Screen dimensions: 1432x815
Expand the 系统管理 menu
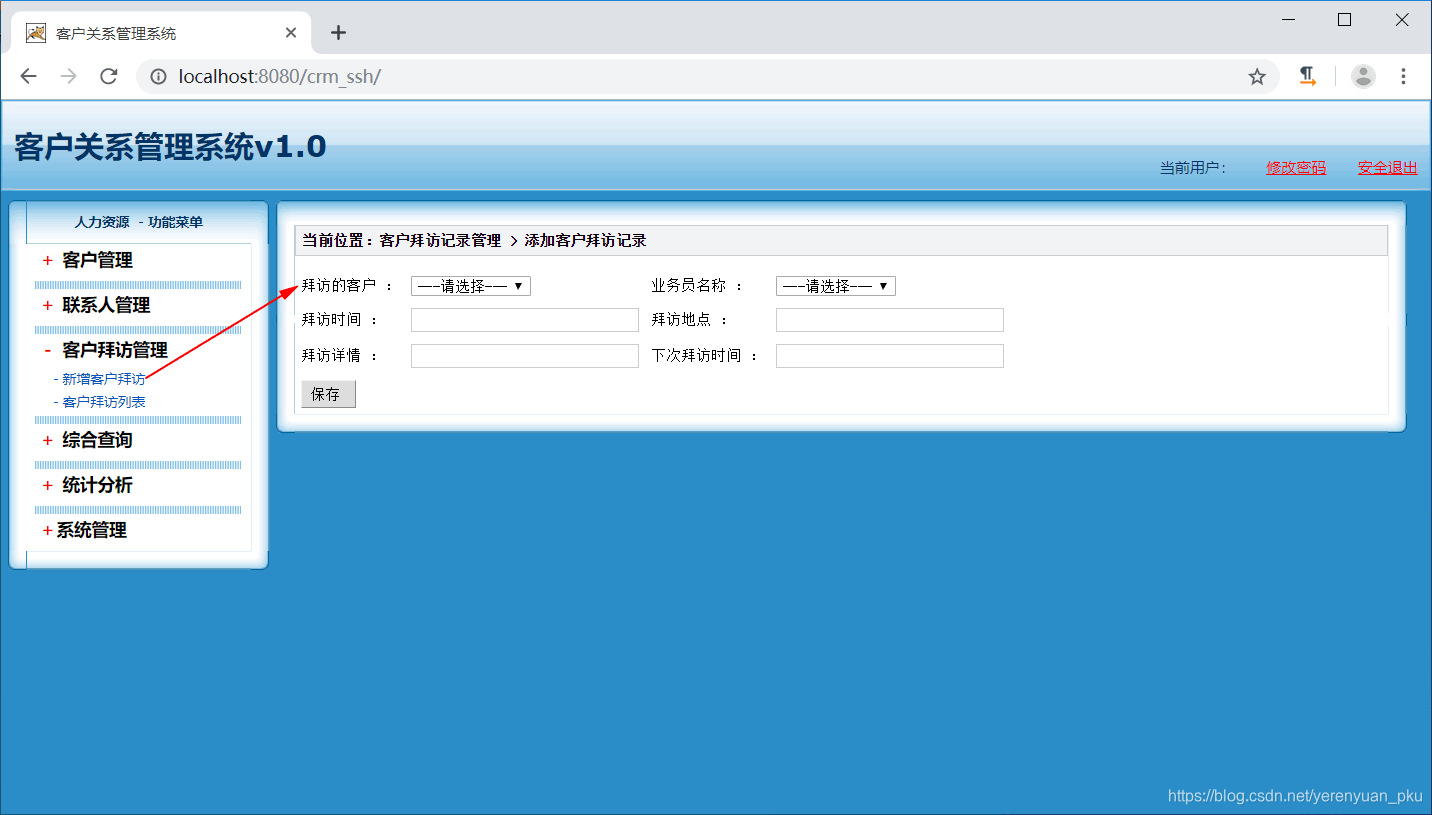91,530
